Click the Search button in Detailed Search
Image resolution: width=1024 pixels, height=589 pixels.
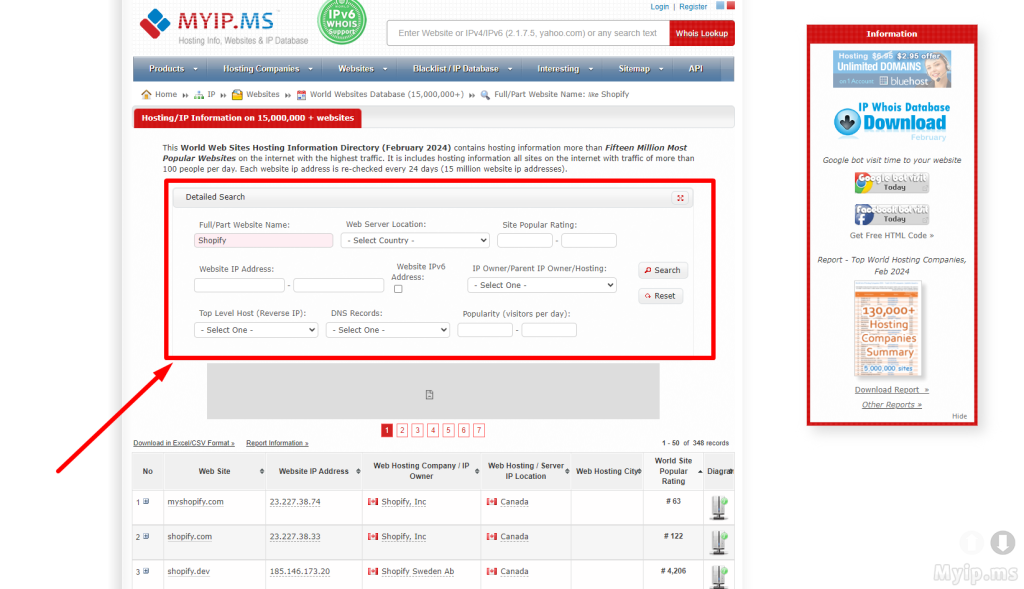coord(662,270)
